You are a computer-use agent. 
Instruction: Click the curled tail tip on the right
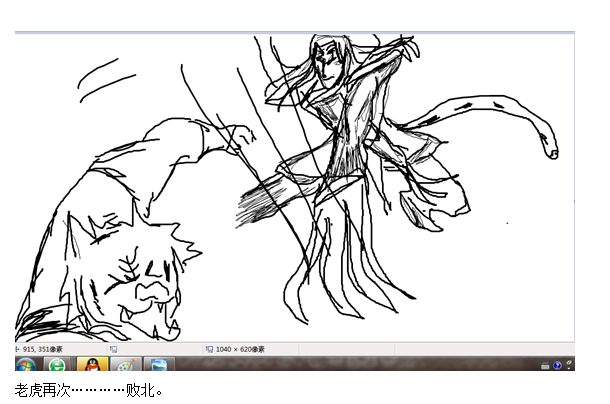click(549, 150)
